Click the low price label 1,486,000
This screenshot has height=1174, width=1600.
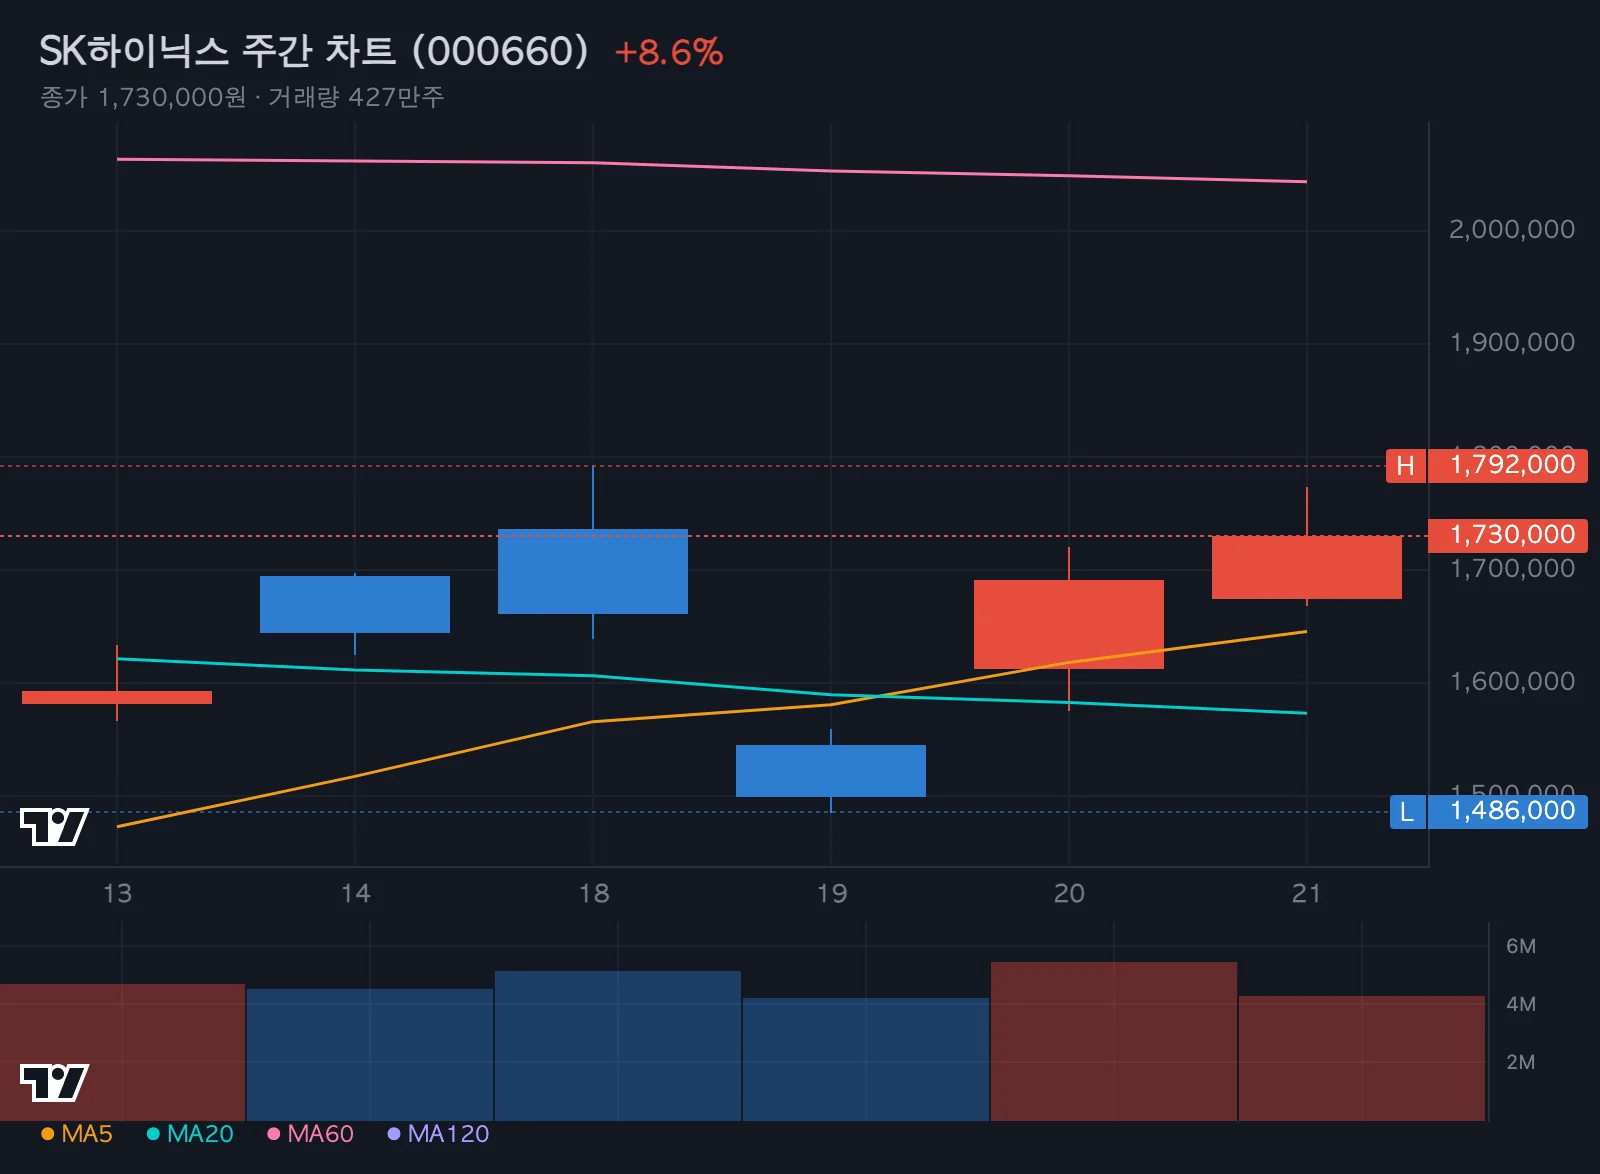click(1507, 811)
